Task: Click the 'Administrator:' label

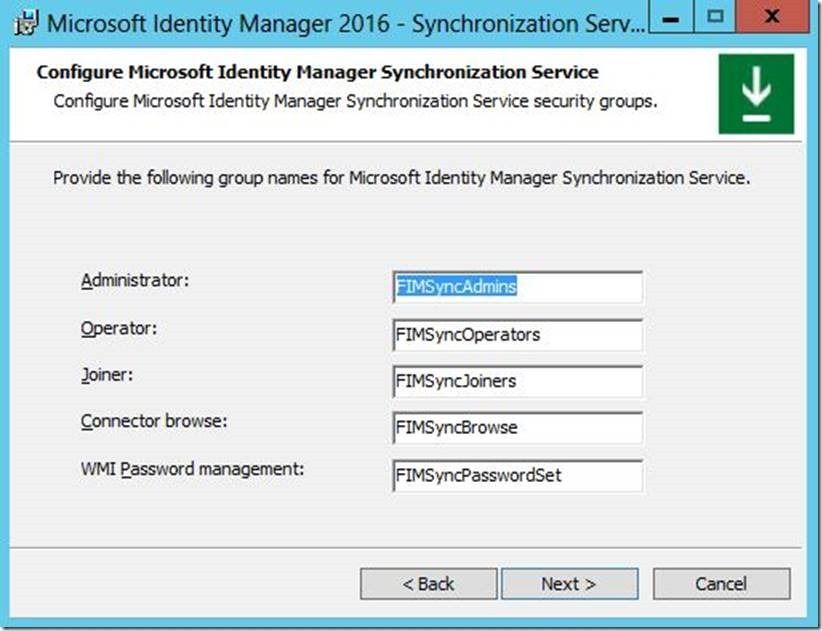Action: [135, 280]
